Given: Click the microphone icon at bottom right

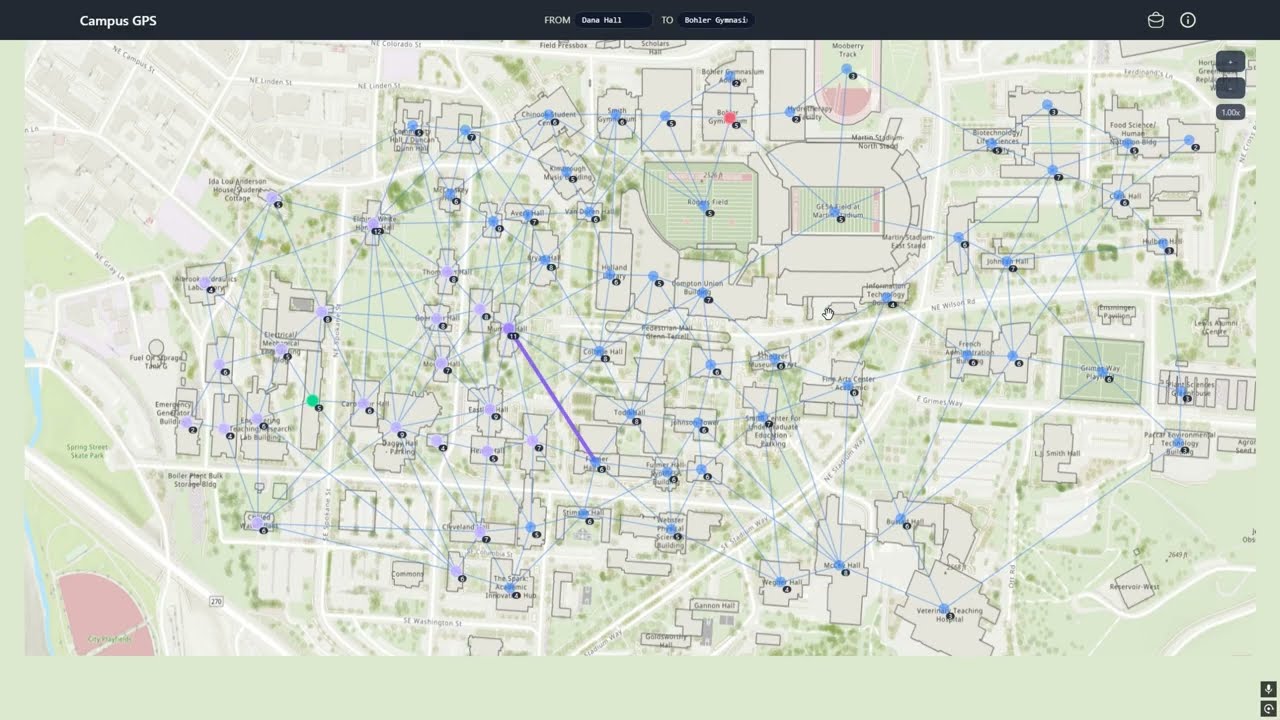Looking at the screenshot, I should tap(1268, 689).
